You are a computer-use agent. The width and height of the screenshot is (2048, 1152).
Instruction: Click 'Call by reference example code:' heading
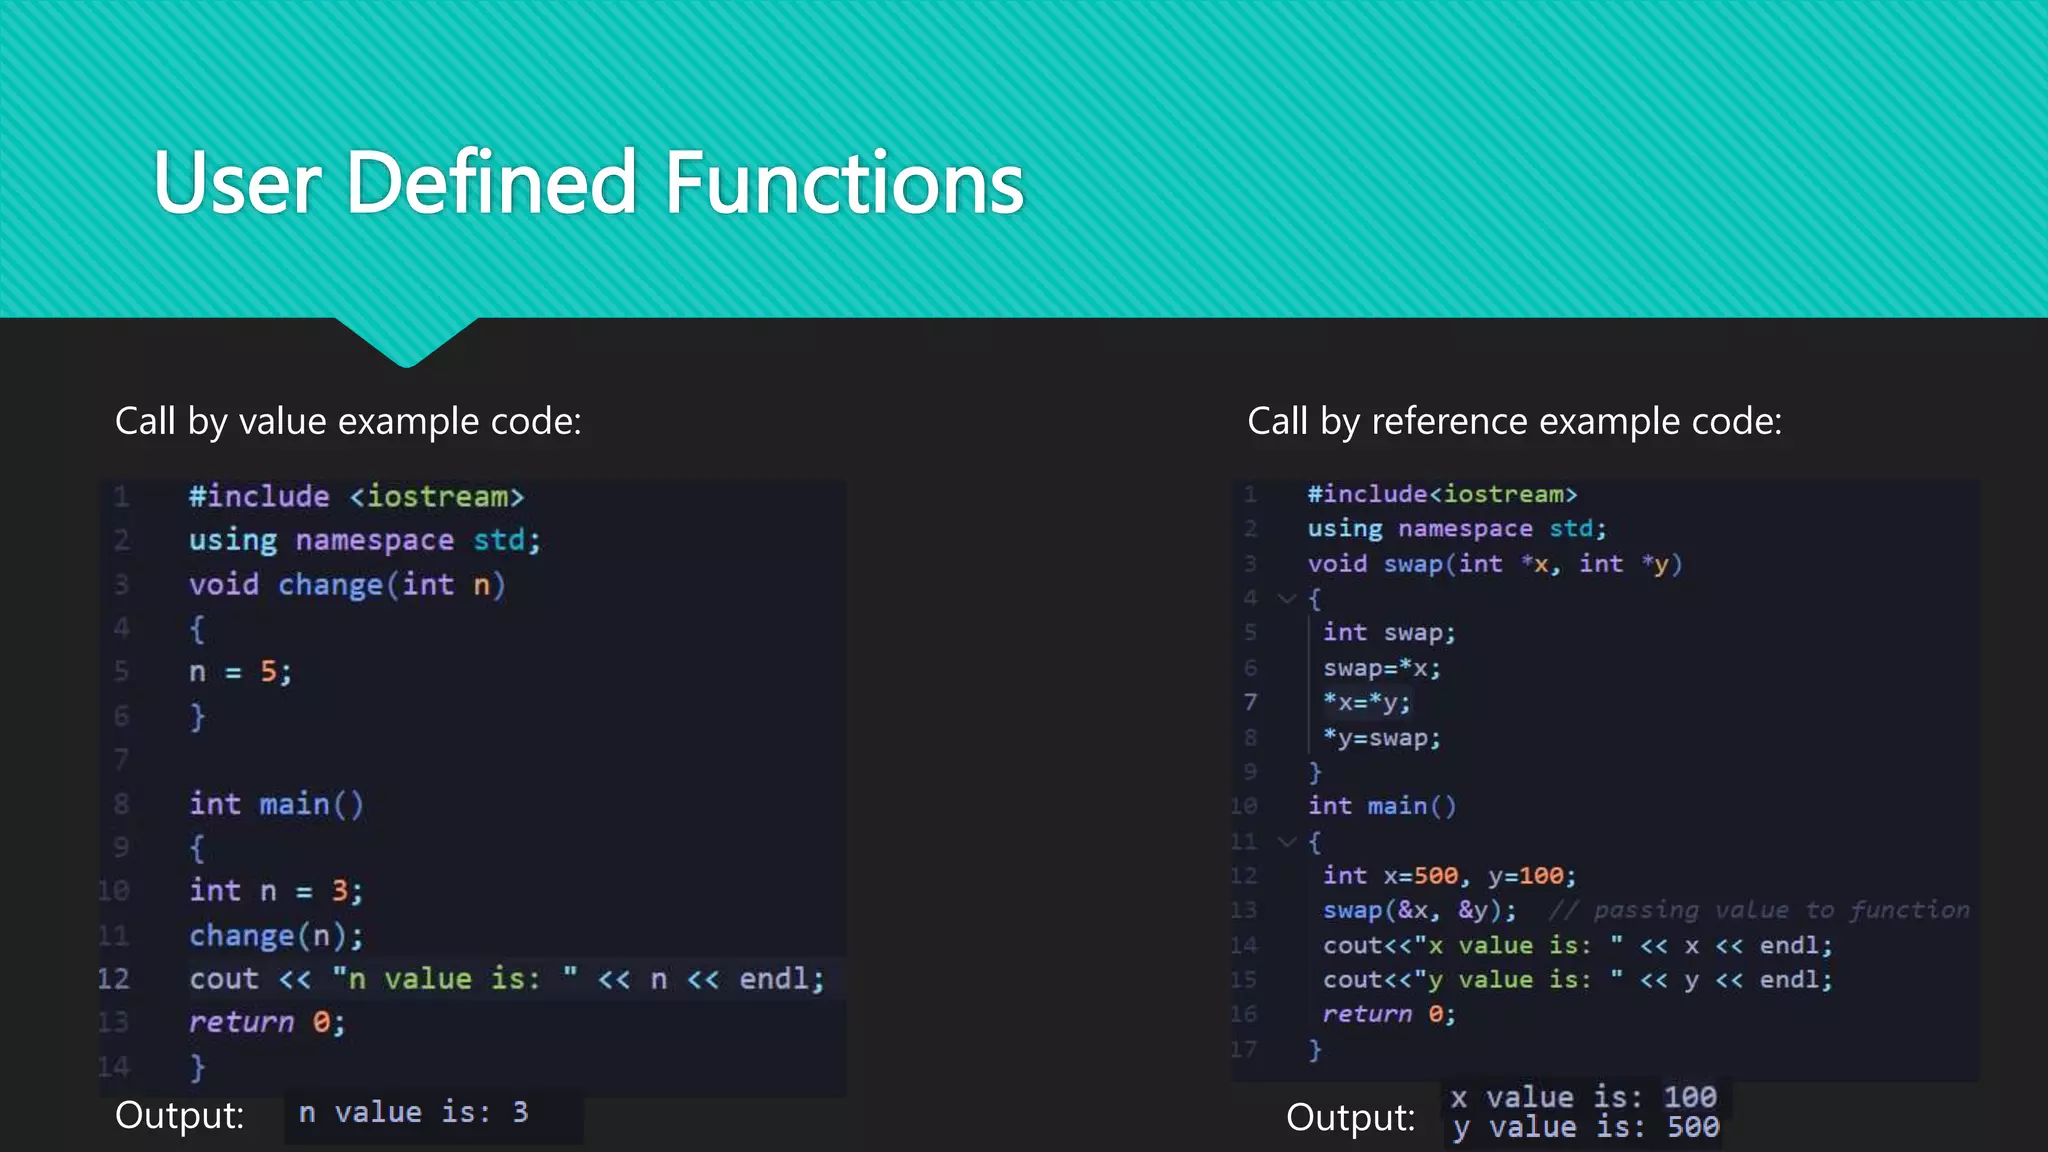tap(1514, 421)
